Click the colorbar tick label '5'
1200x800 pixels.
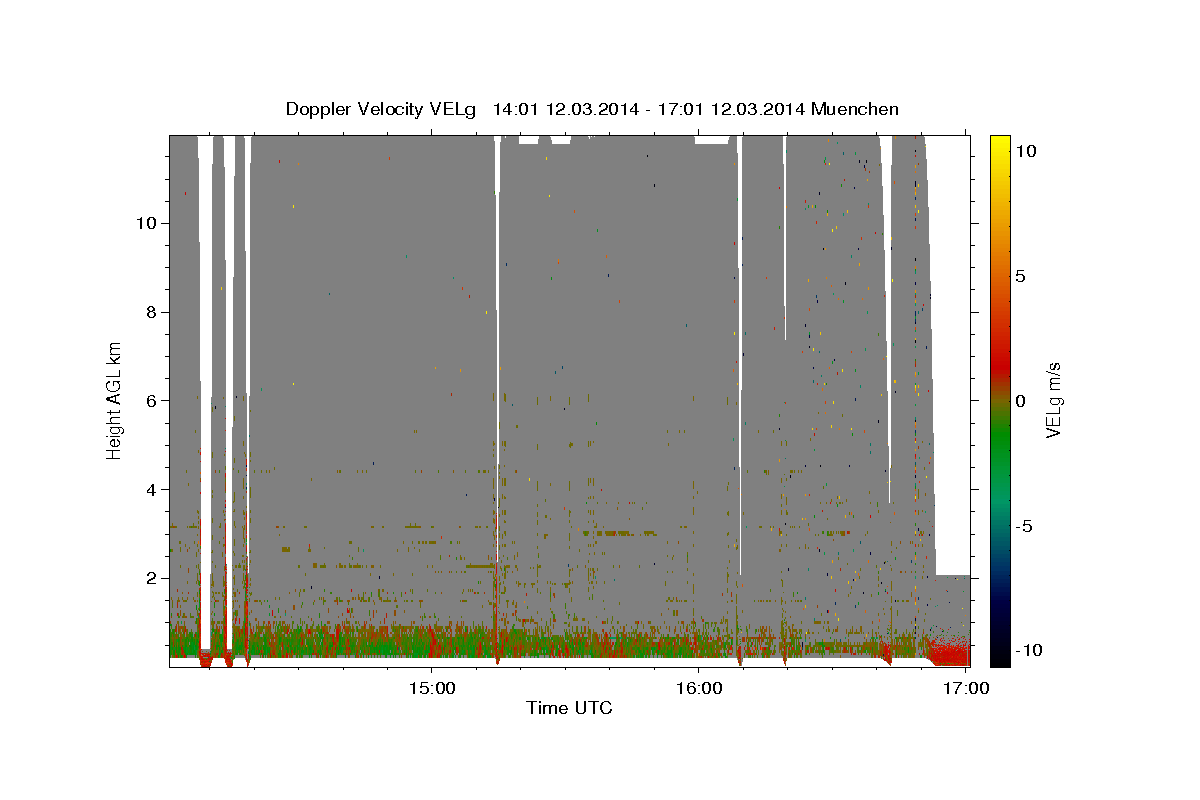[1020, 276]
